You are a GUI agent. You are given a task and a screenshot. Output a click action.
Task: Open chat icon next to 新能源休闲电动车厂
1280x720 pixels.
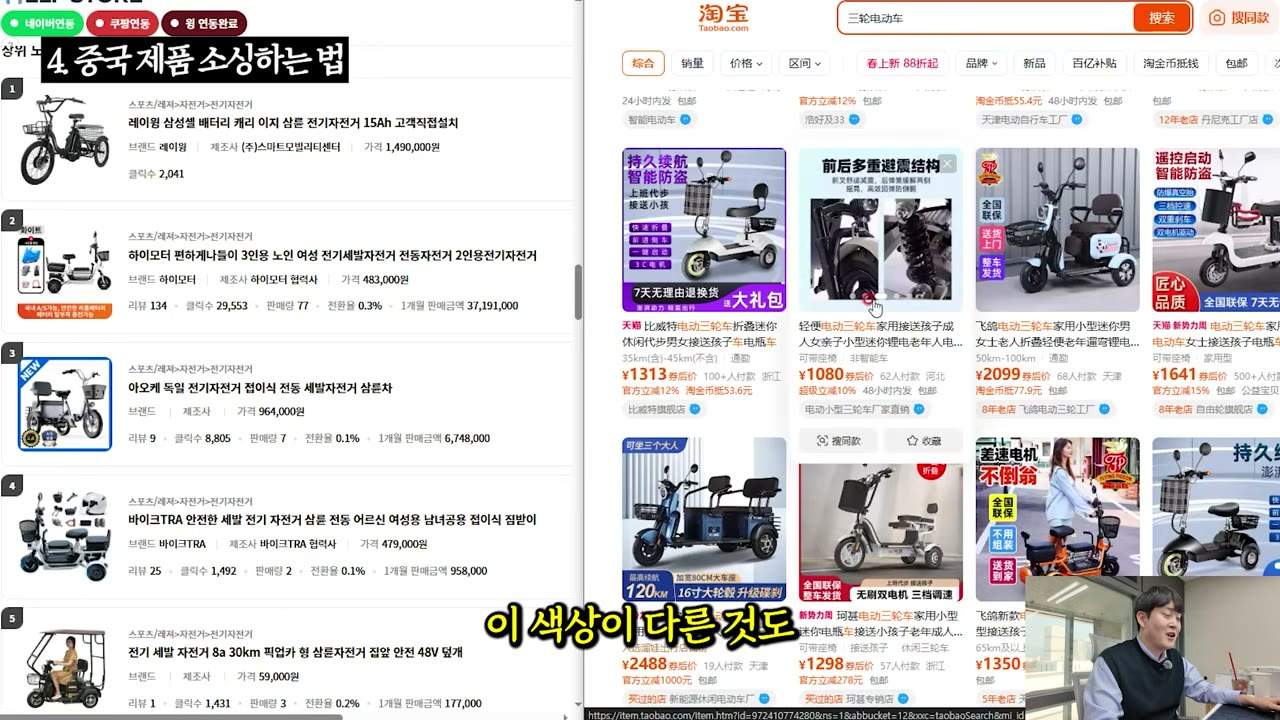click(765, 699)
